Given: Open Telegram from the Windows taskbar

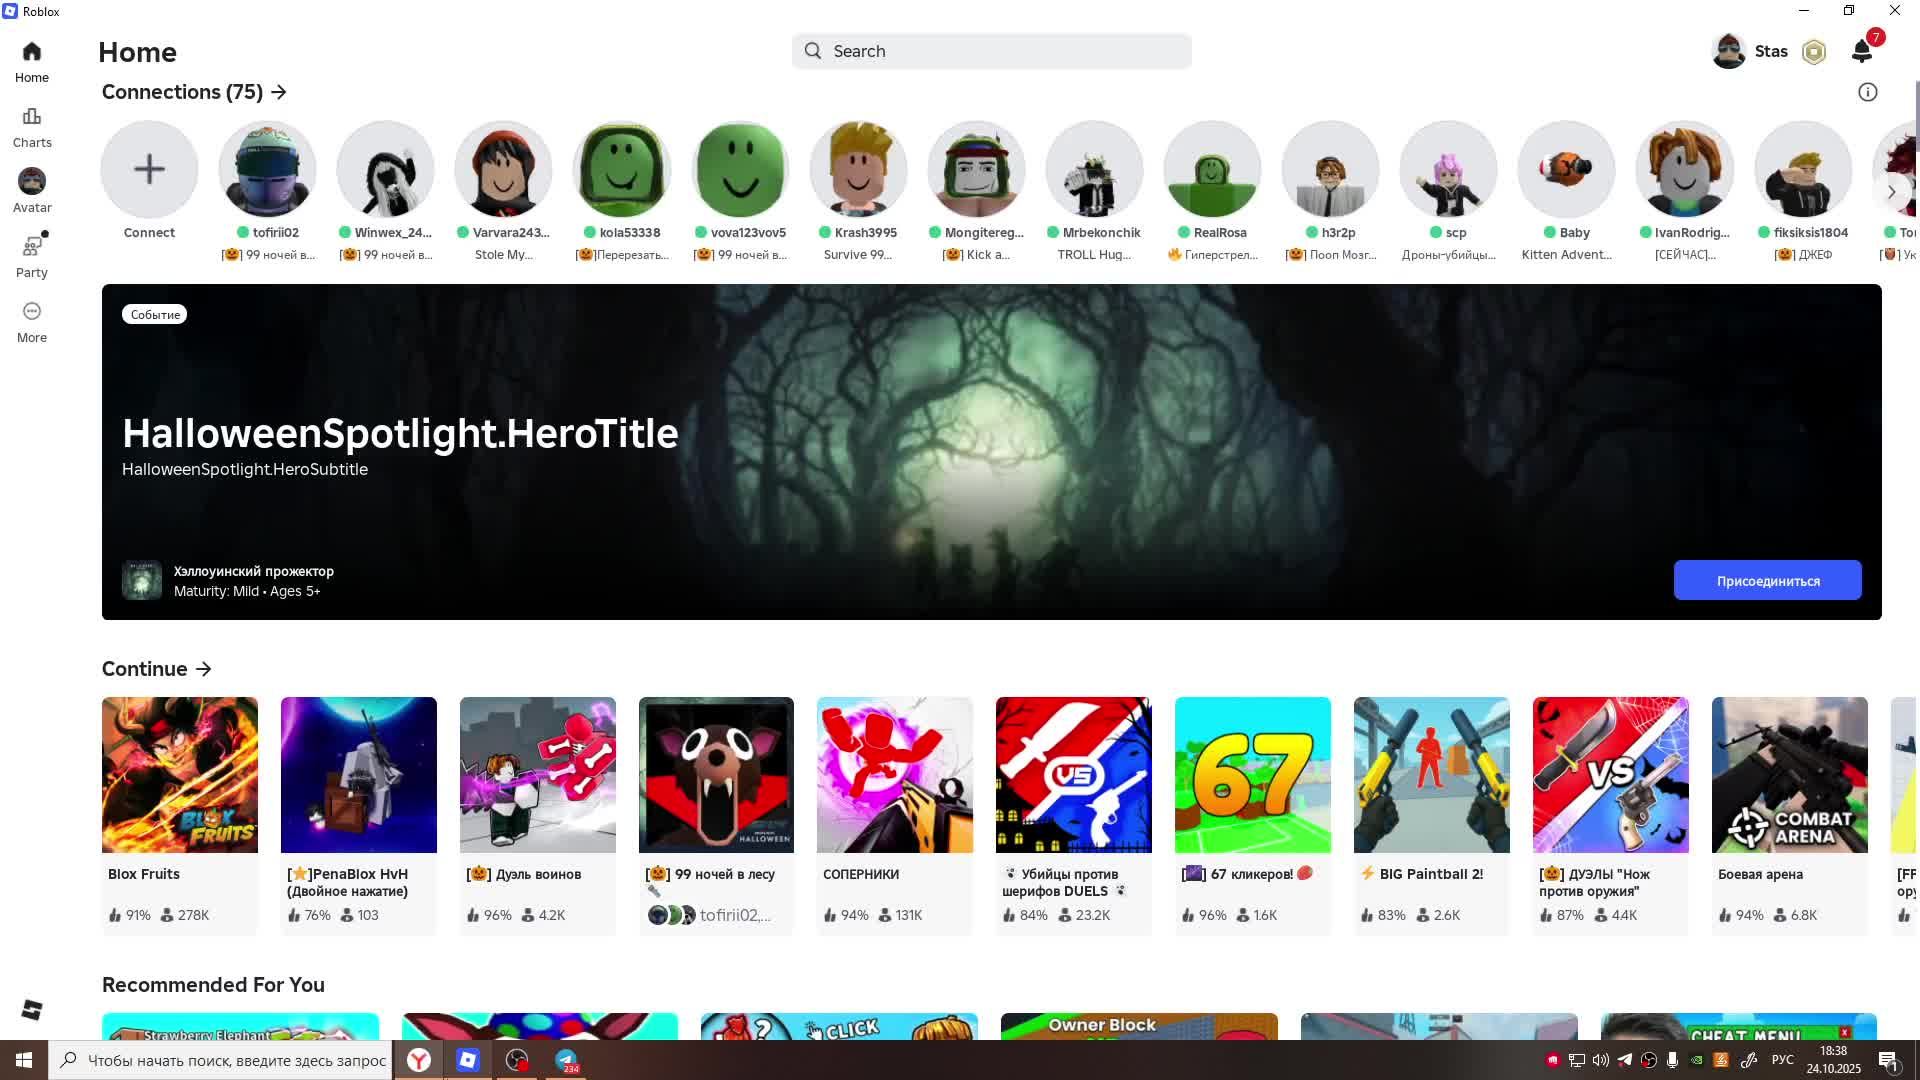Looking at the screenshot, I should coord(566,1060).
